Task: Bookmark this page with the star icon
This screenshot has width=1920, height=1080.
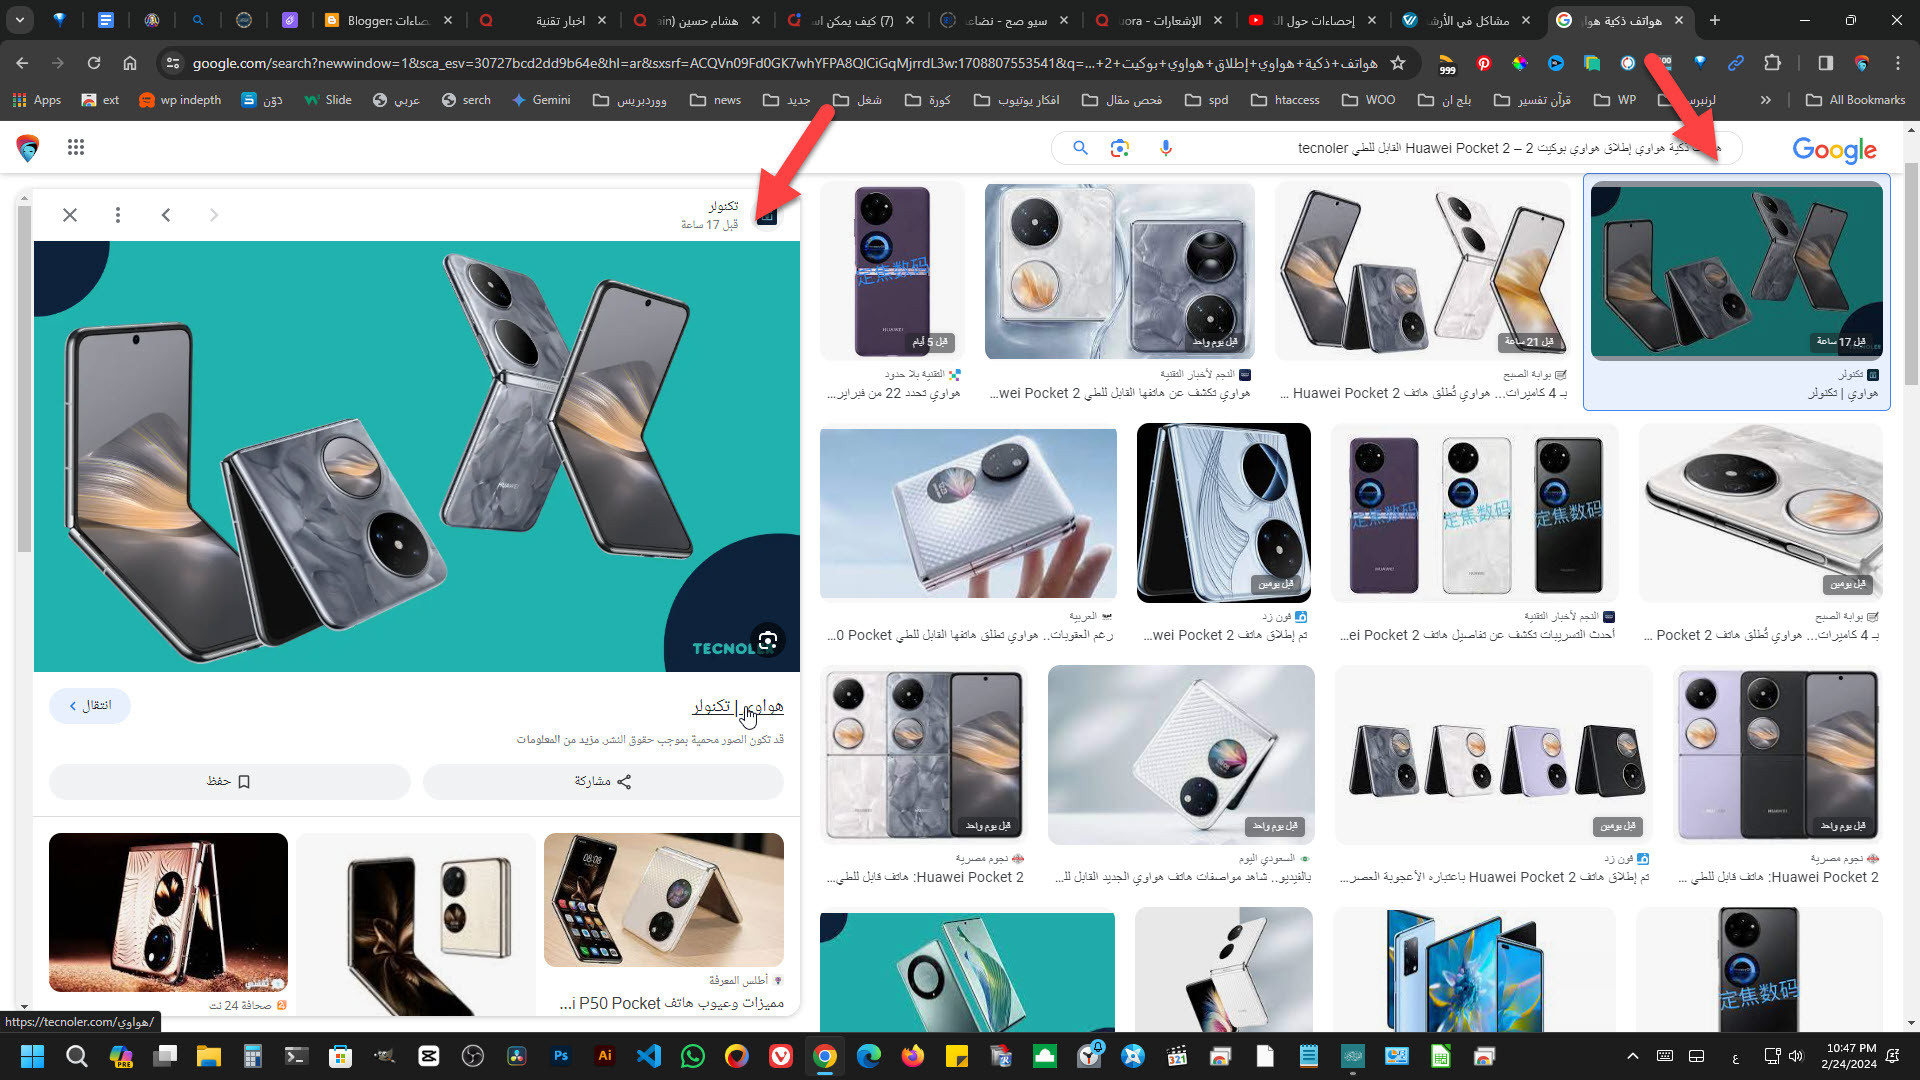Action: click(1398, 63)
